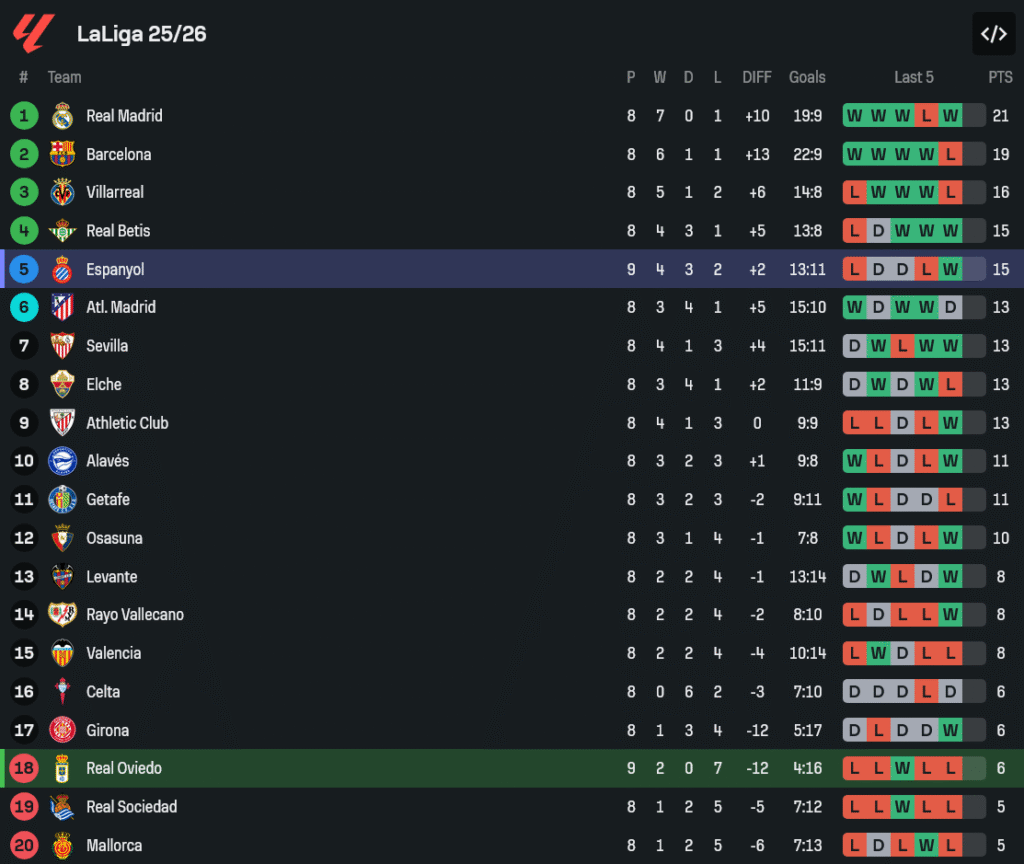This screenshot has width=1024, height=864.
Task: Click the Real Madrid club crest
Action: point(62,116)
